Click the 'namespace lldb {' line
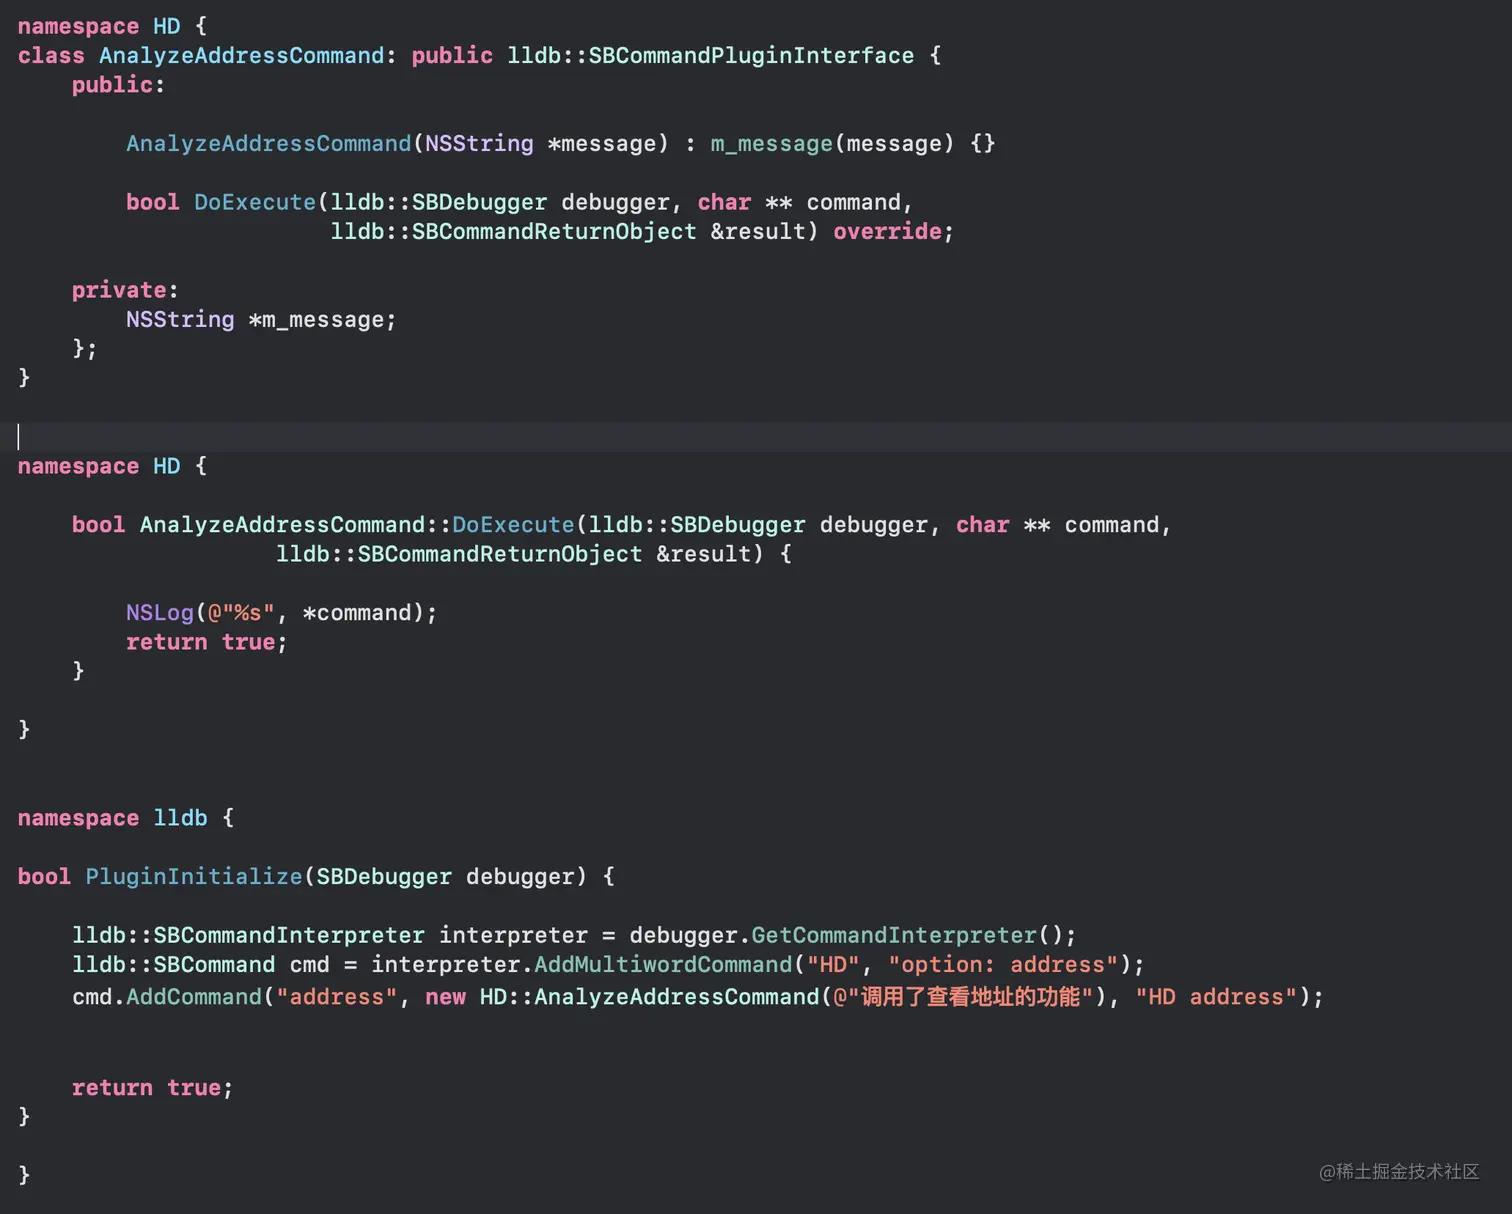 point(126,818)
